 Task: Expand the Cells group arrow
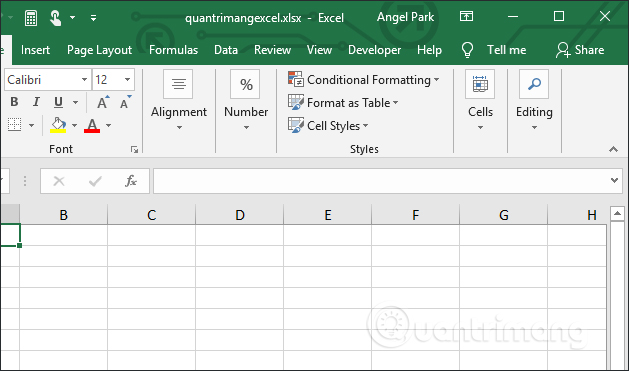pos(480,128)
